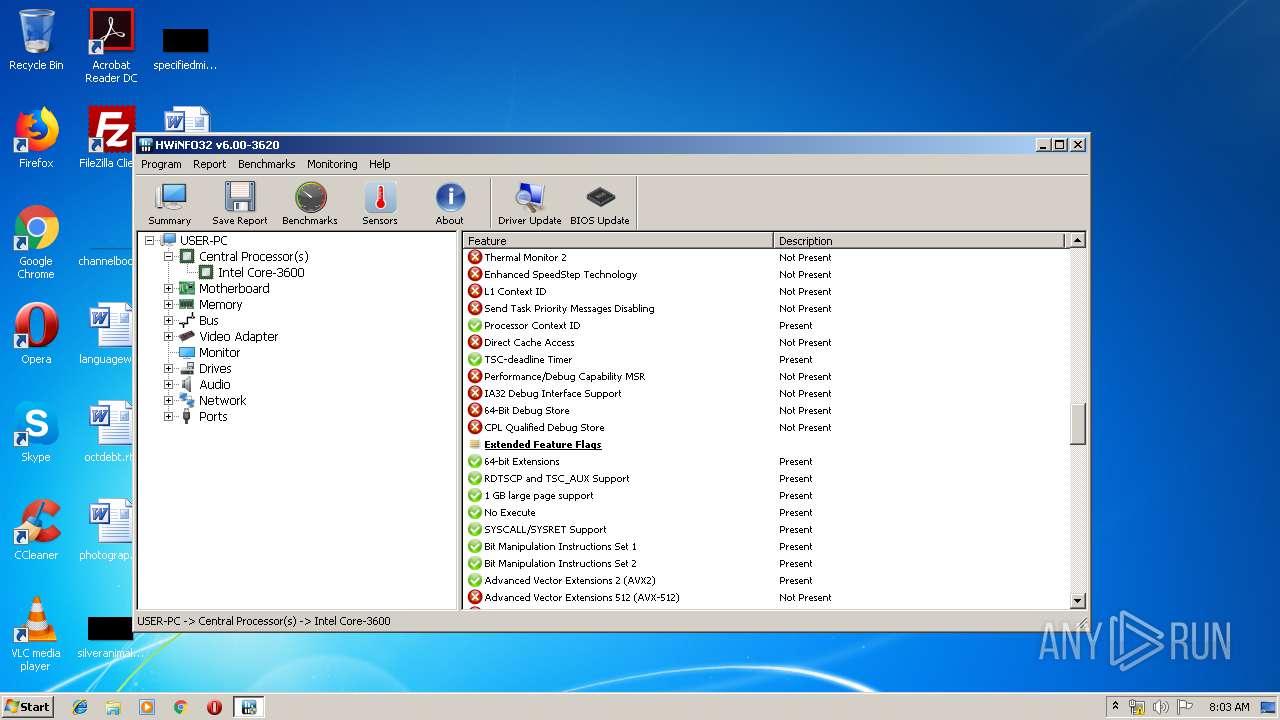This screenshot has height=720, width=1280.
Task: Open Firefox desktop shortcut
Action: 36,138
